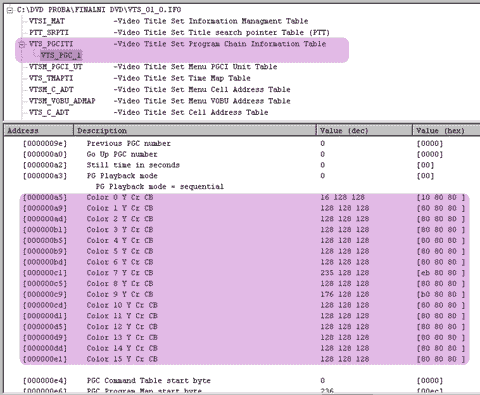This screenshot has width=480, height=395.
Task: Click hex value [eb 80 80 ]
Action: point(441,273)
